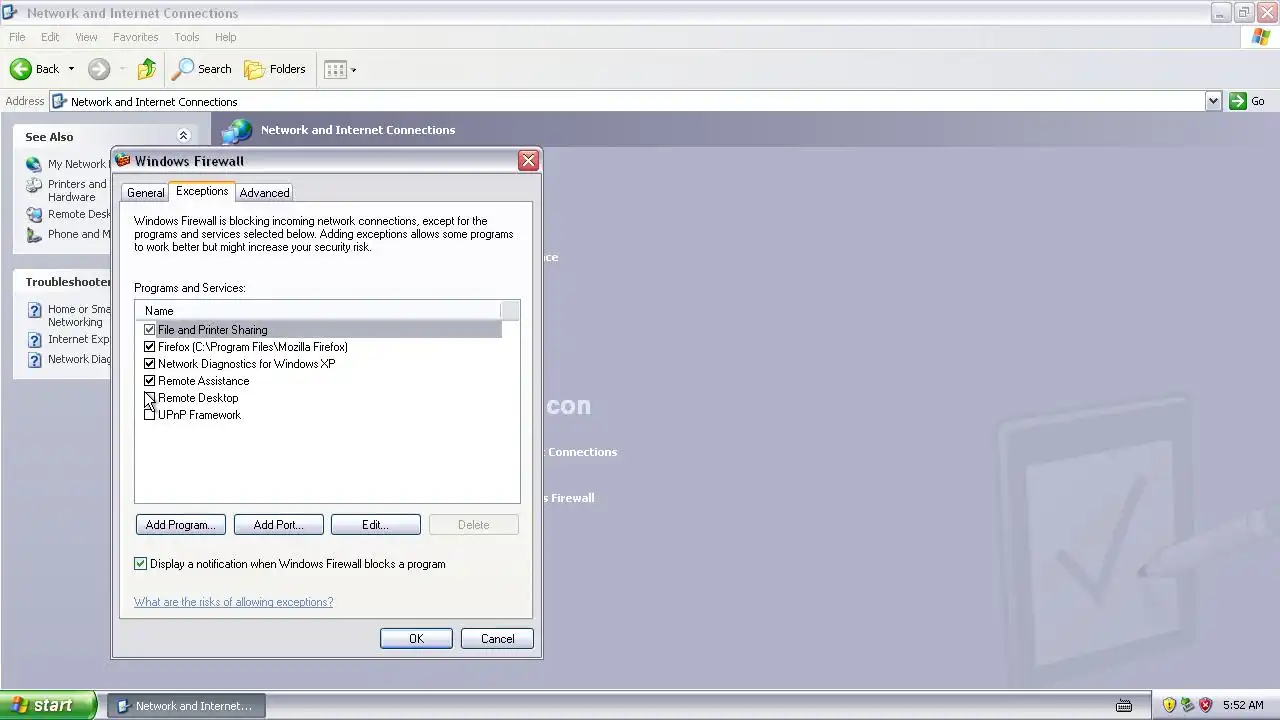Click the green Safely Remove Hardware tray icon

[1187, 705]
